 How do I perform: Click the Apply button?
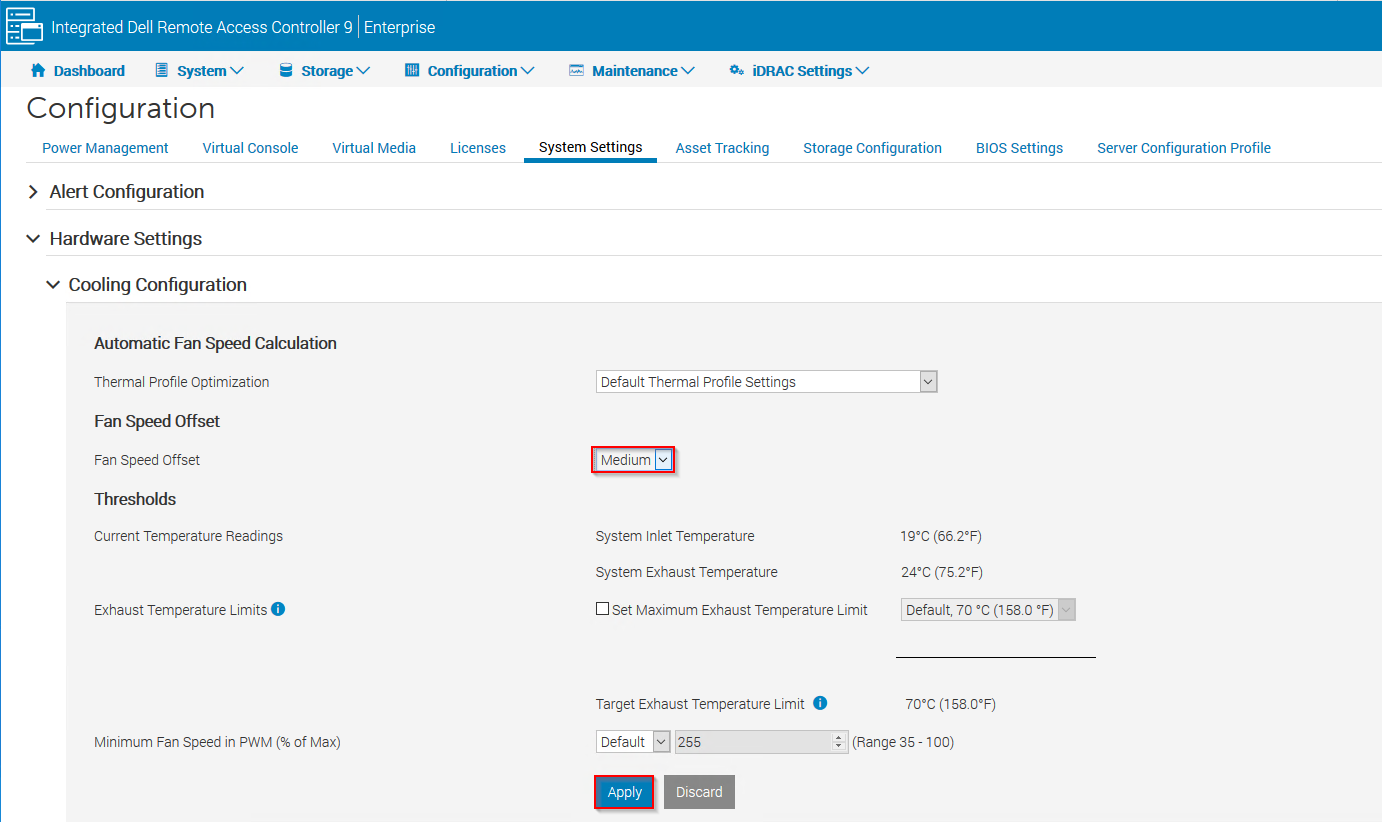(623, 791)
